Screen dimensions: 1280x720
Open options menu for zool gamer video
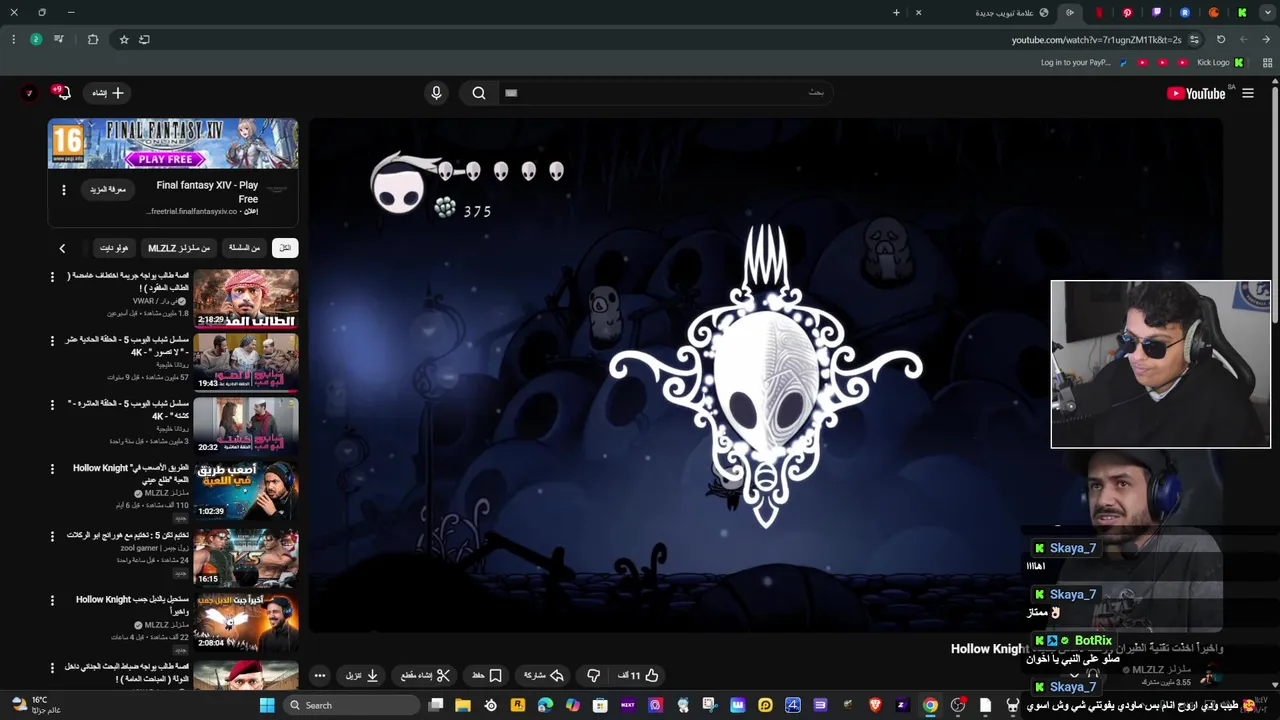click(x=53, y=536)
